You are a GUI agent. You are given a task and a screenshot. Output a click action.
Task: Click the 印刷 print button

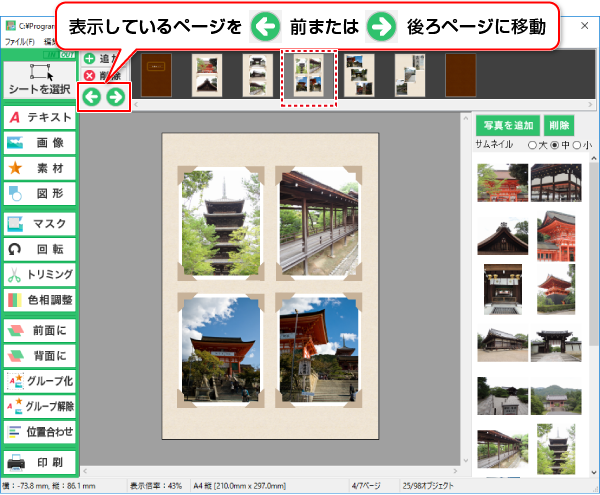point(40,463)
